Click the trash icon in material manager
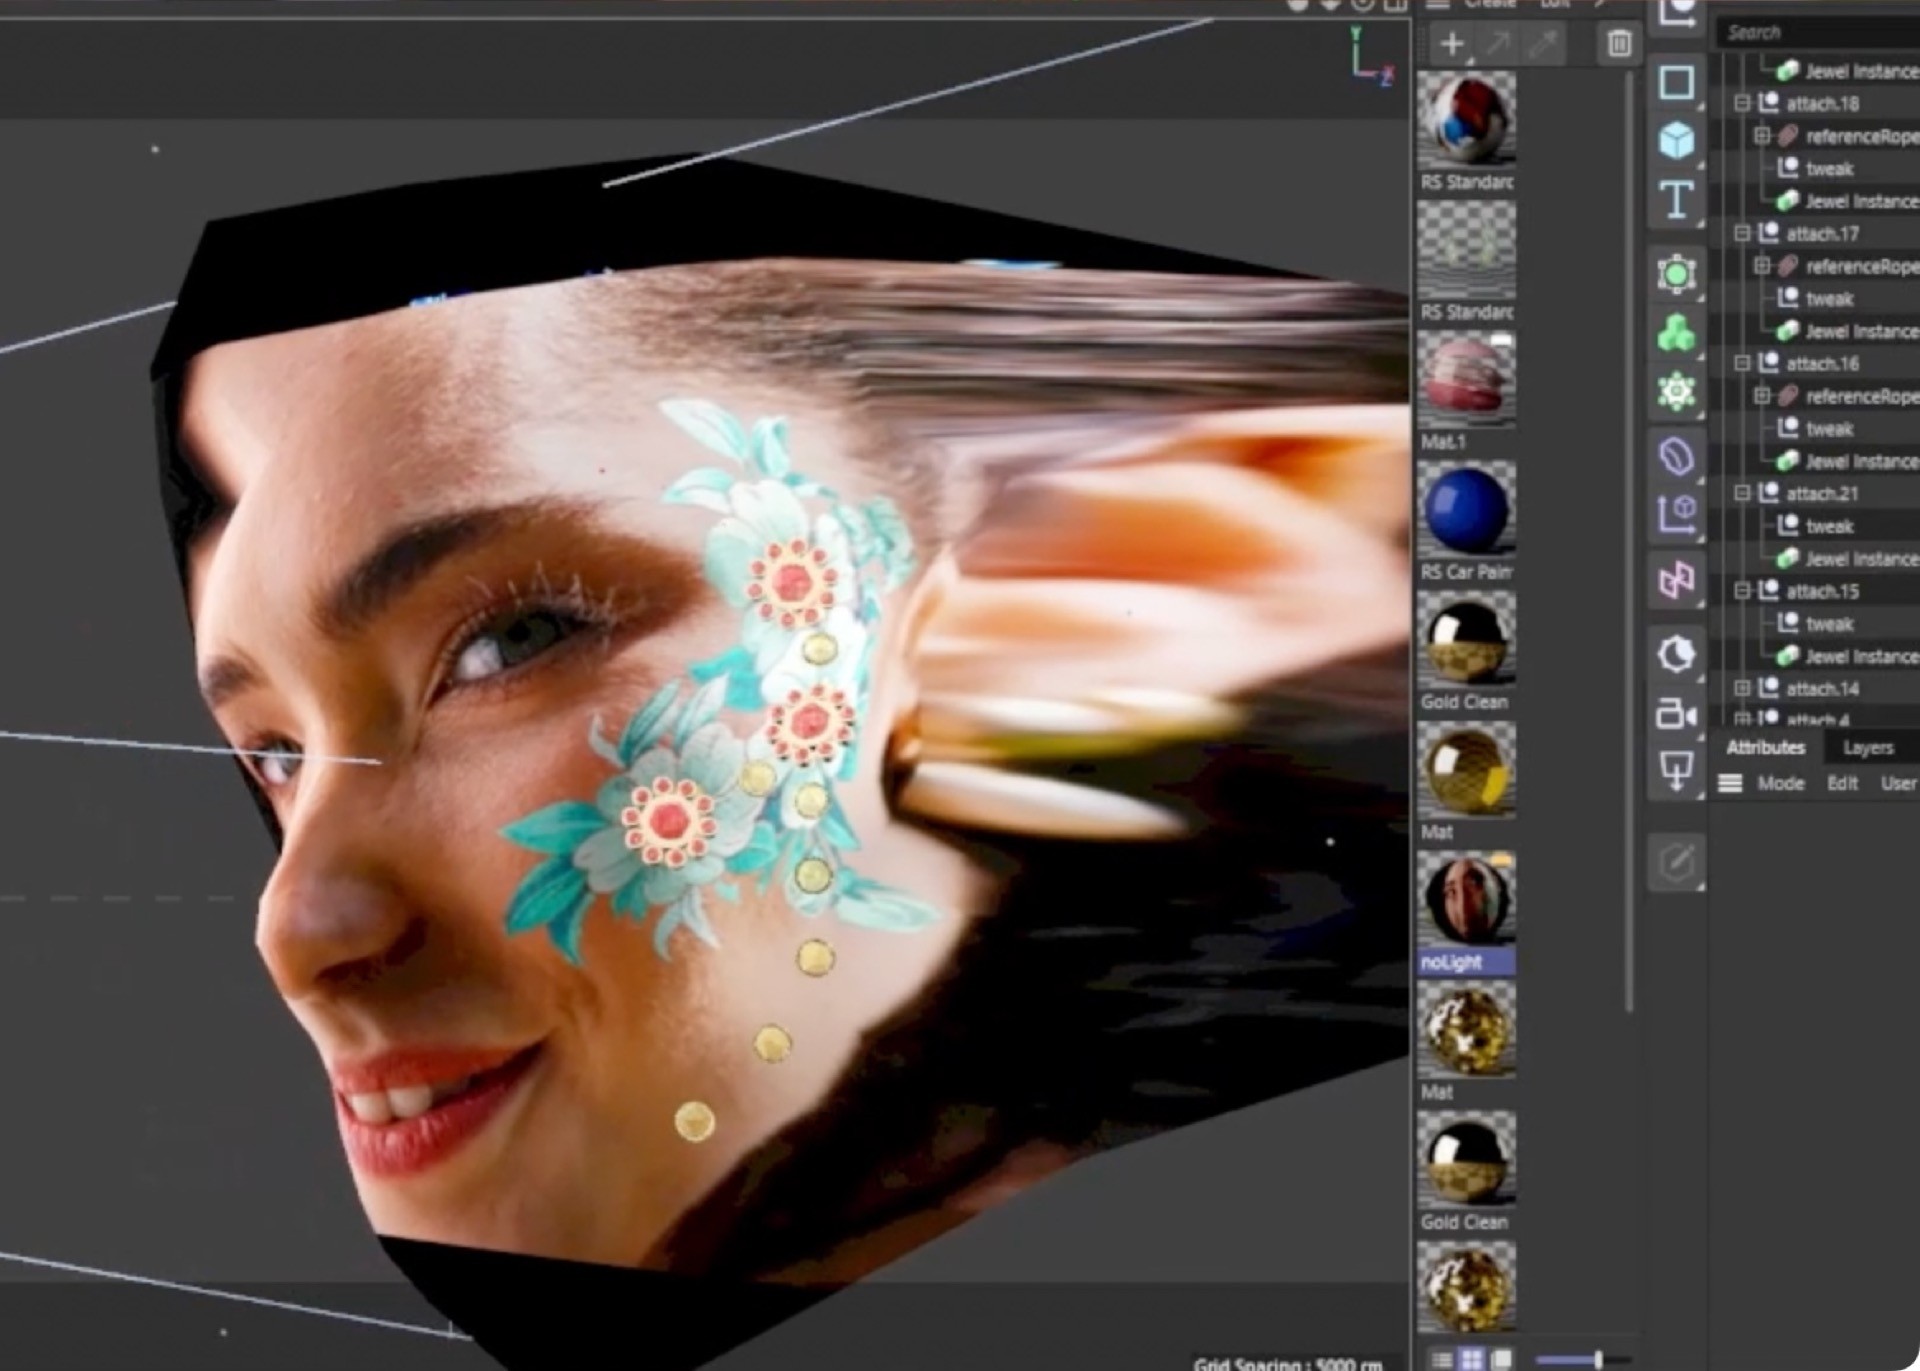 1619,43
